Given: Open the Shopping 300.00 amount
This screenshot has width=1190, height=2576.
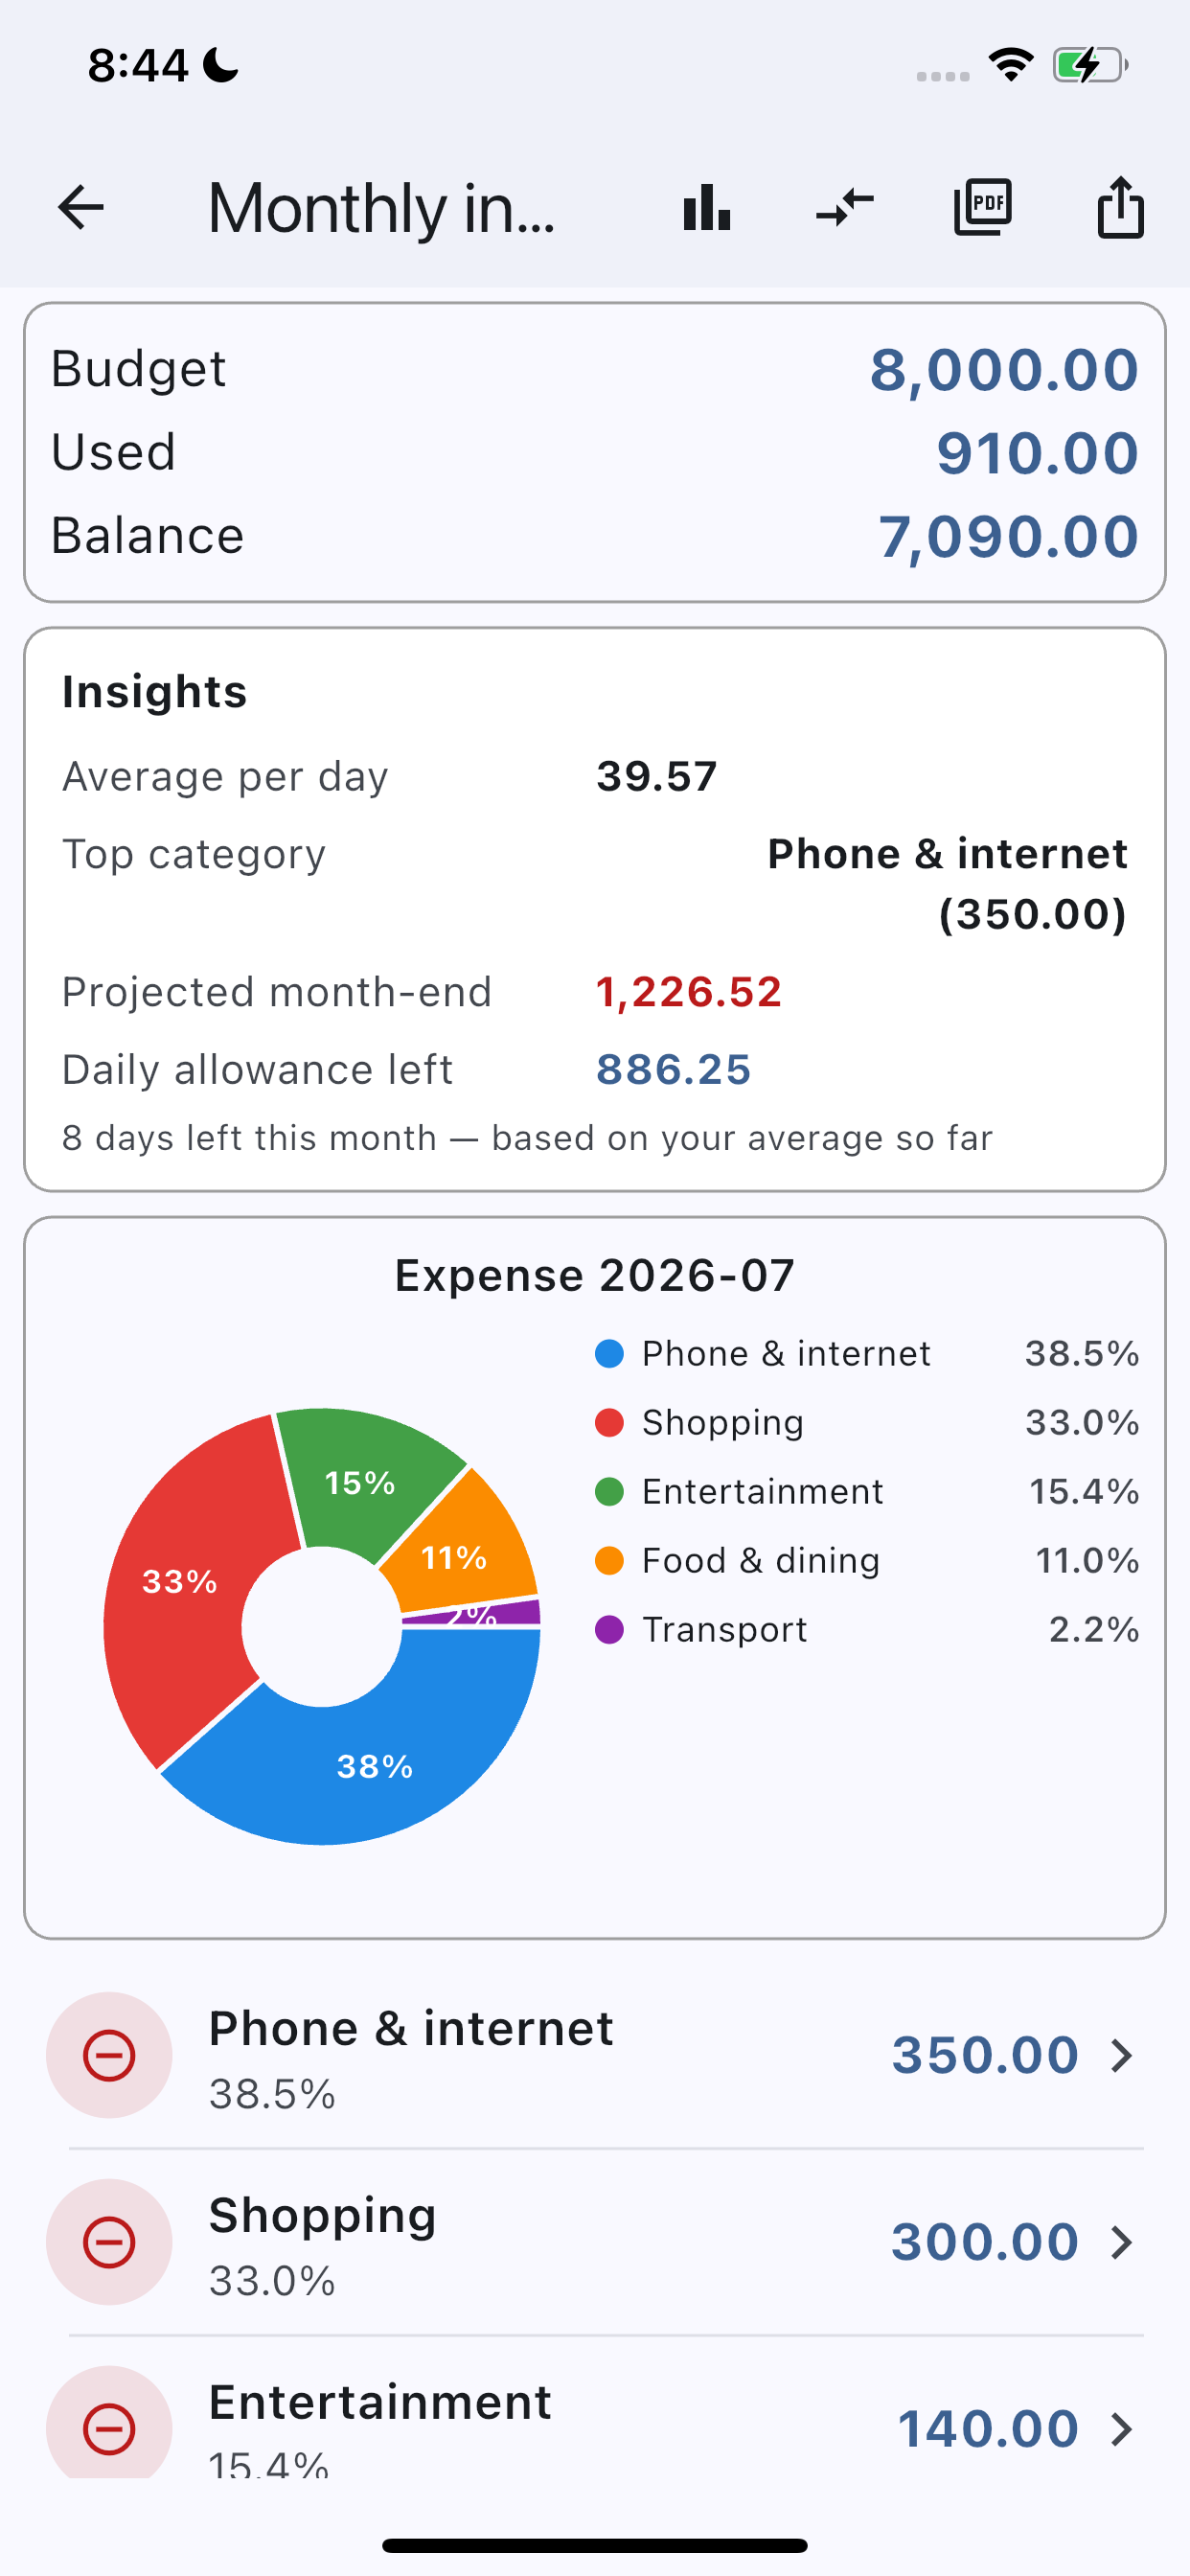Looking at the screenshot, I should coord(985,2243).
